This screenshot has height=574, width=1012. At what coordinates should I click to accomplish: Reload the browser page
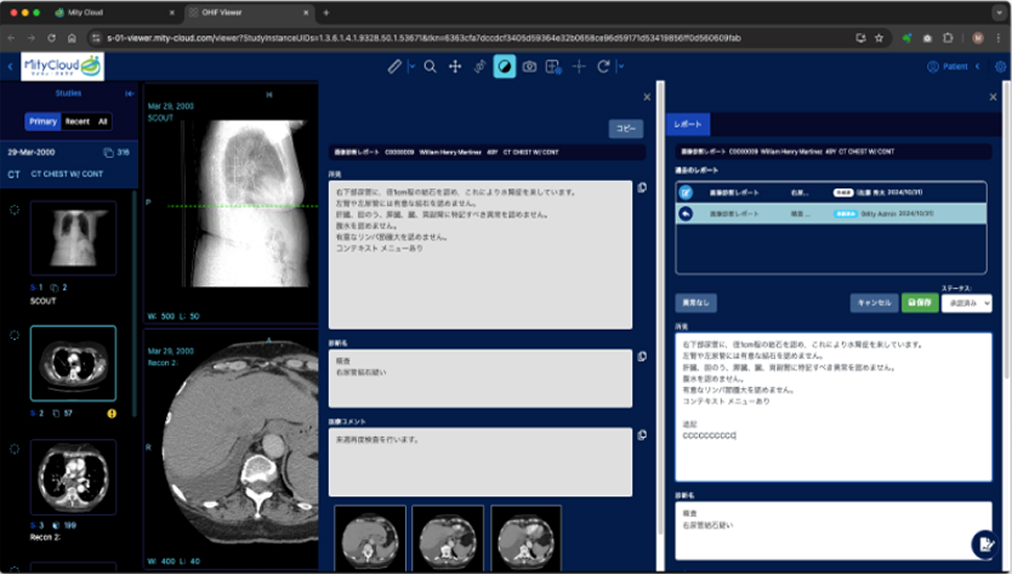coord(51,38)
